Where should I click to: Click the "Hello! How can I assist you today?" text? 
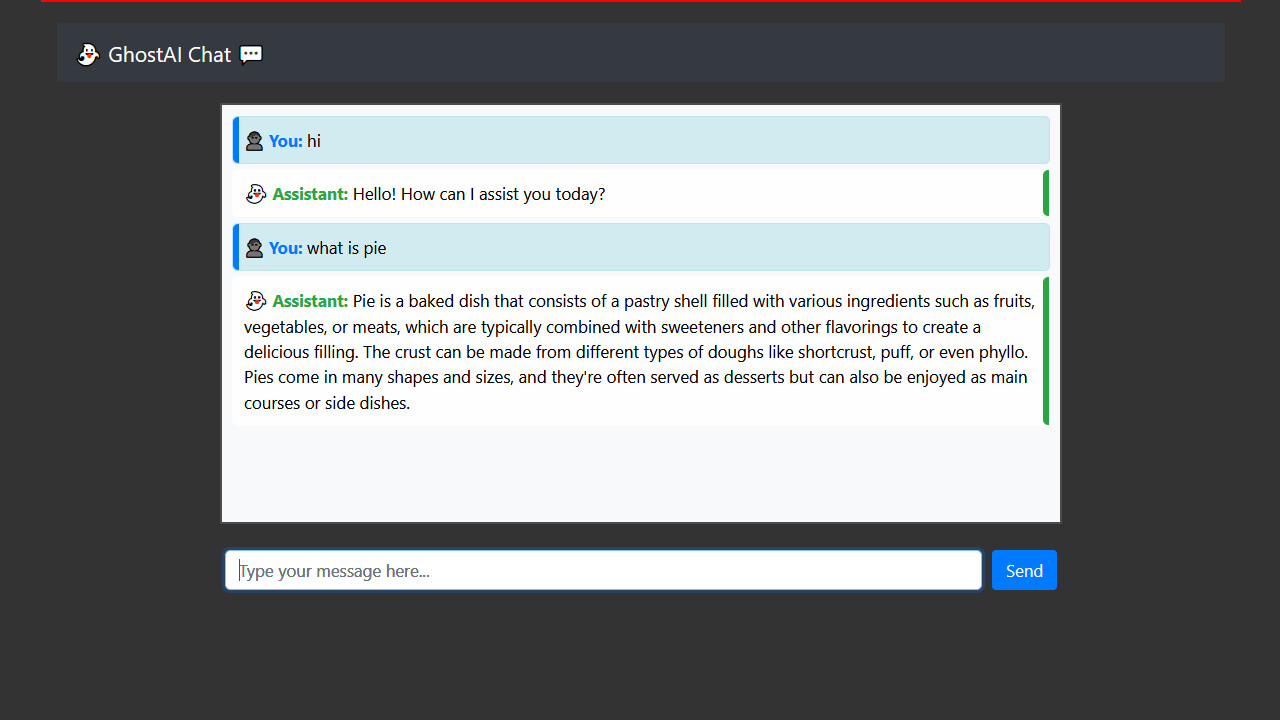point(479,194)
